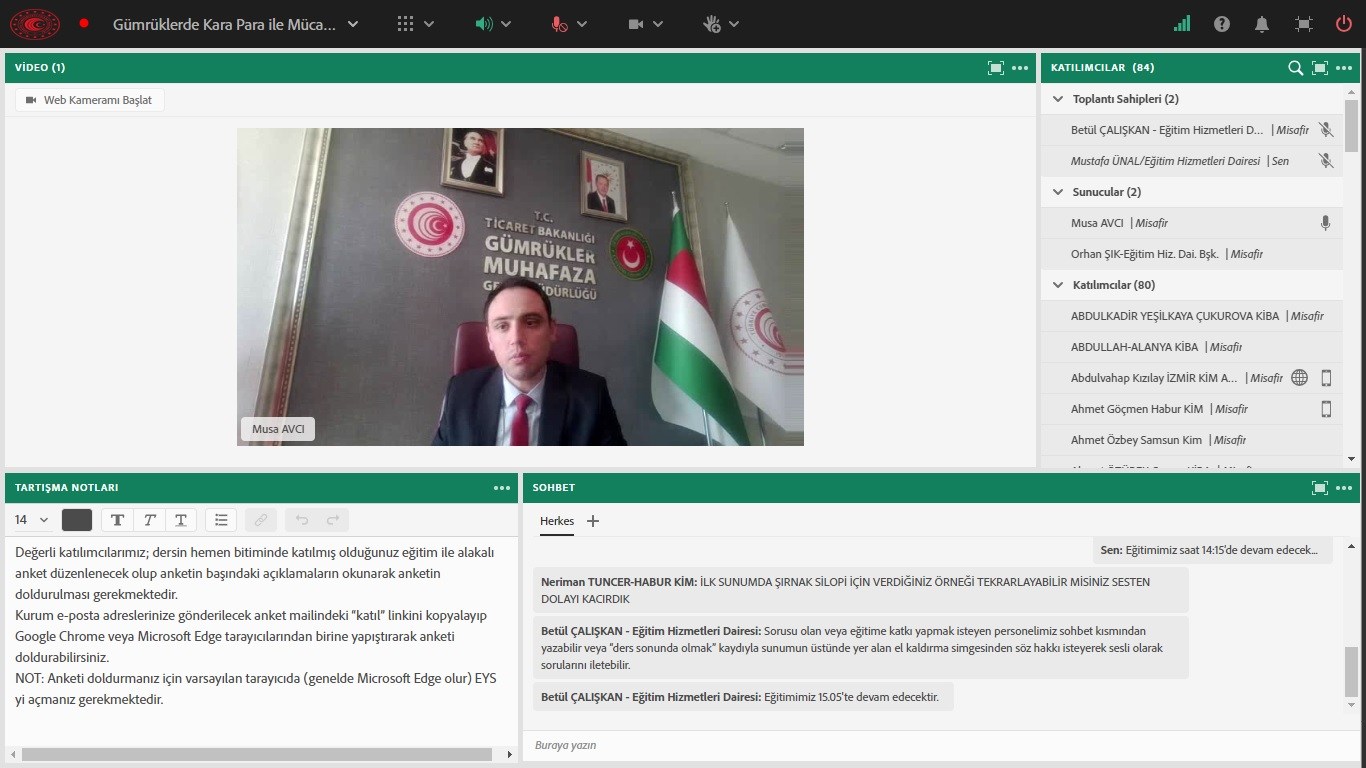Select the Herkes chat tab
Image resolution: width=1366 pixels, height=768 pixels.
[x=557, y=521]
